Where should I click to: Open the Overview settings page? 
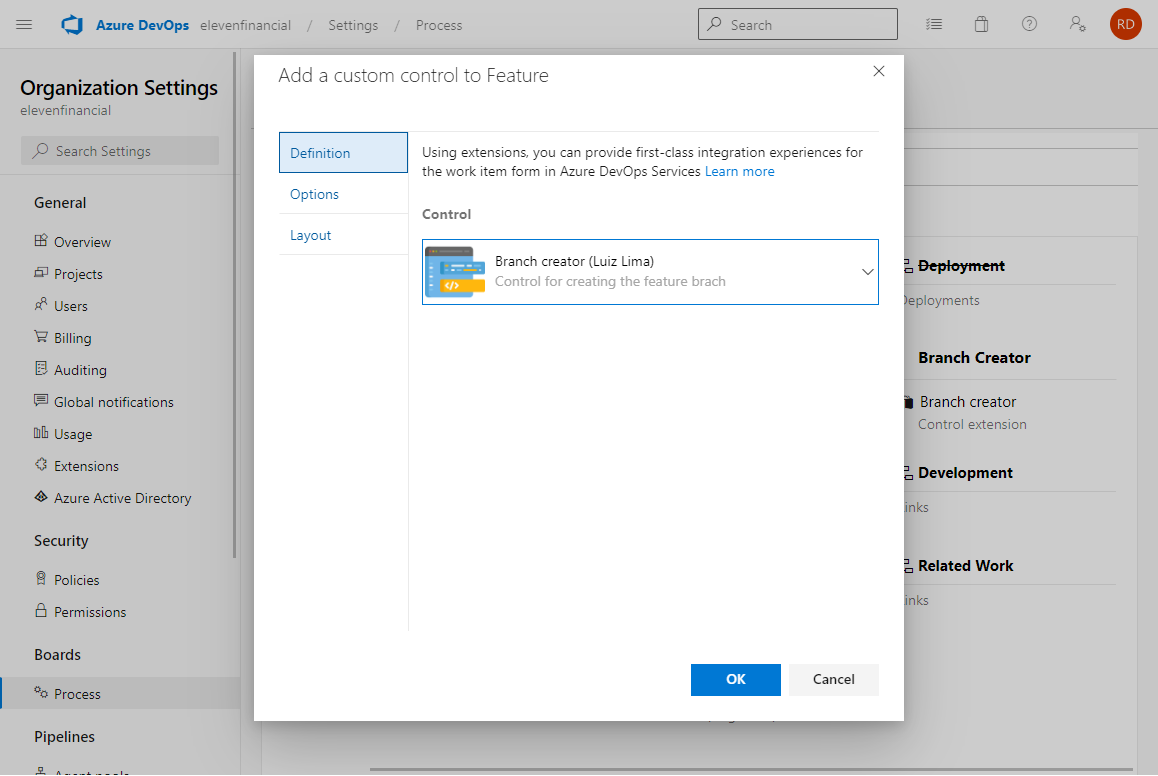click(x=82, y=242)
